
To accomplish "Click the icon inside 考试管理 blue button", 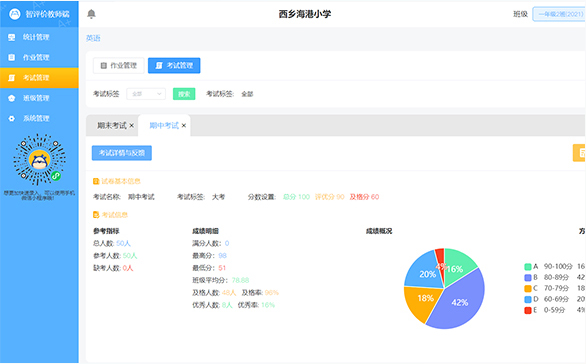I will (x=159, y=66).
